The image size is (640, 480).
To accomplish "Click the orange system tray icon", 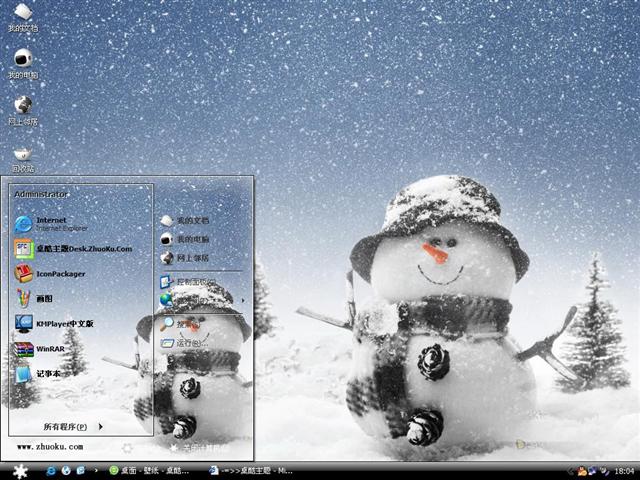I will pyautogui.click(x=582, y=471).
